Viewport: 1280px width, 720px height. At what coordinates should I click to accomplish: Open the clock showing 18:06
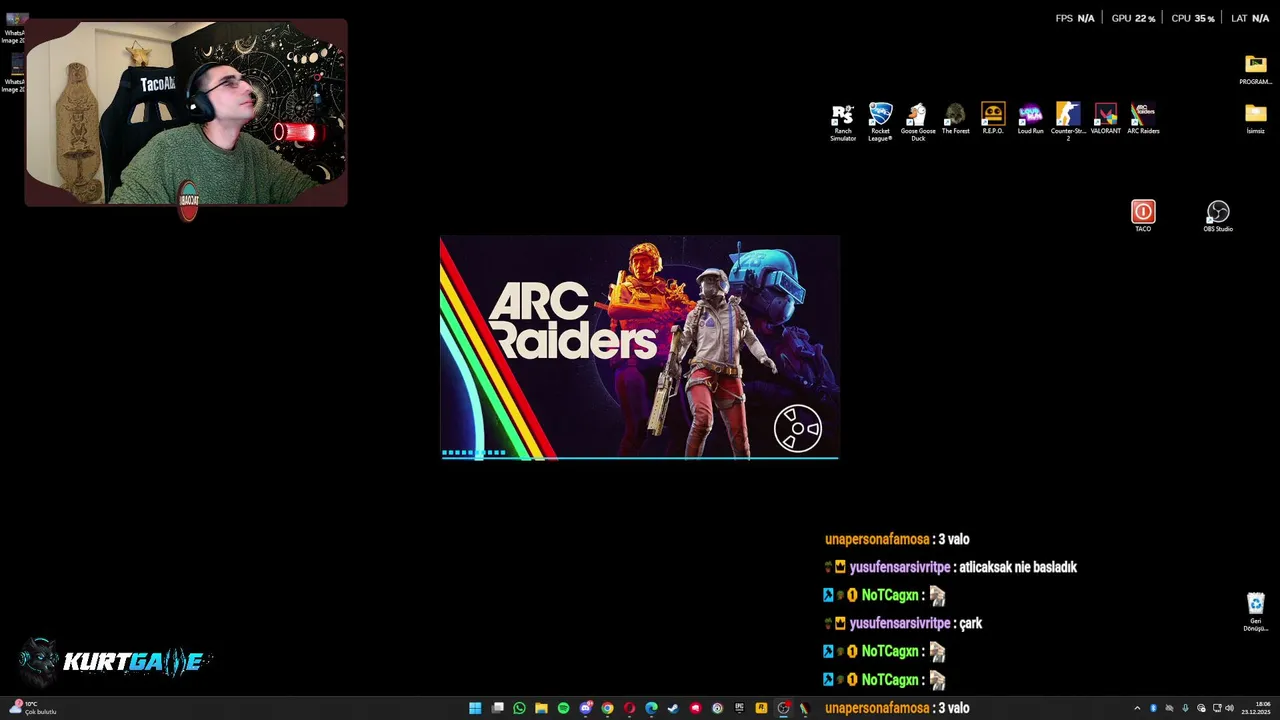tap(1256, 708)
